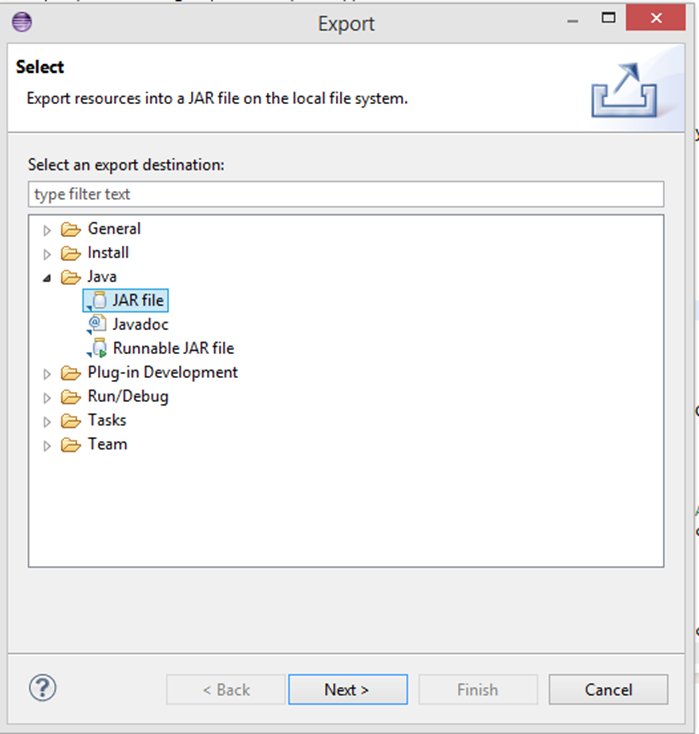Click the Team folder icon
Screen dimensions: 699x734
70,445
